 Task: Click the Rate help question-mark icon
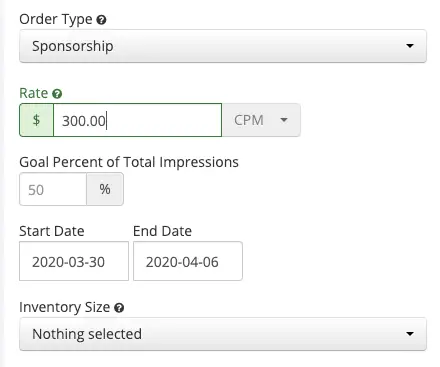(x=57, y=94)
